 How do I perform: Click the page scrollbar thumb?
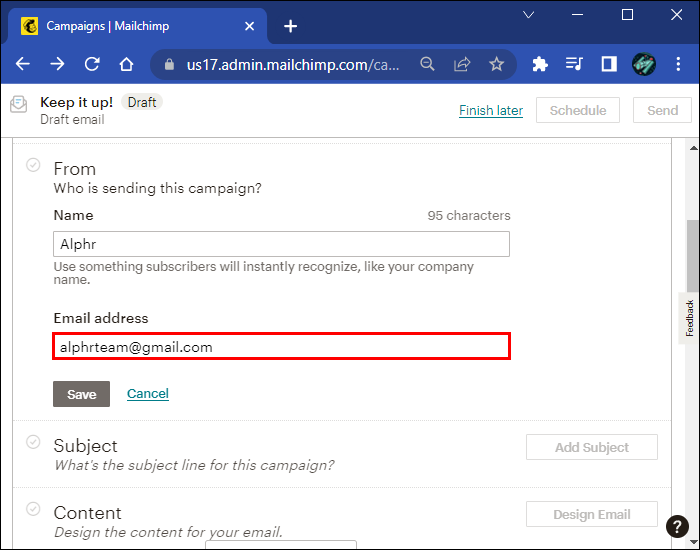point(693,256)
